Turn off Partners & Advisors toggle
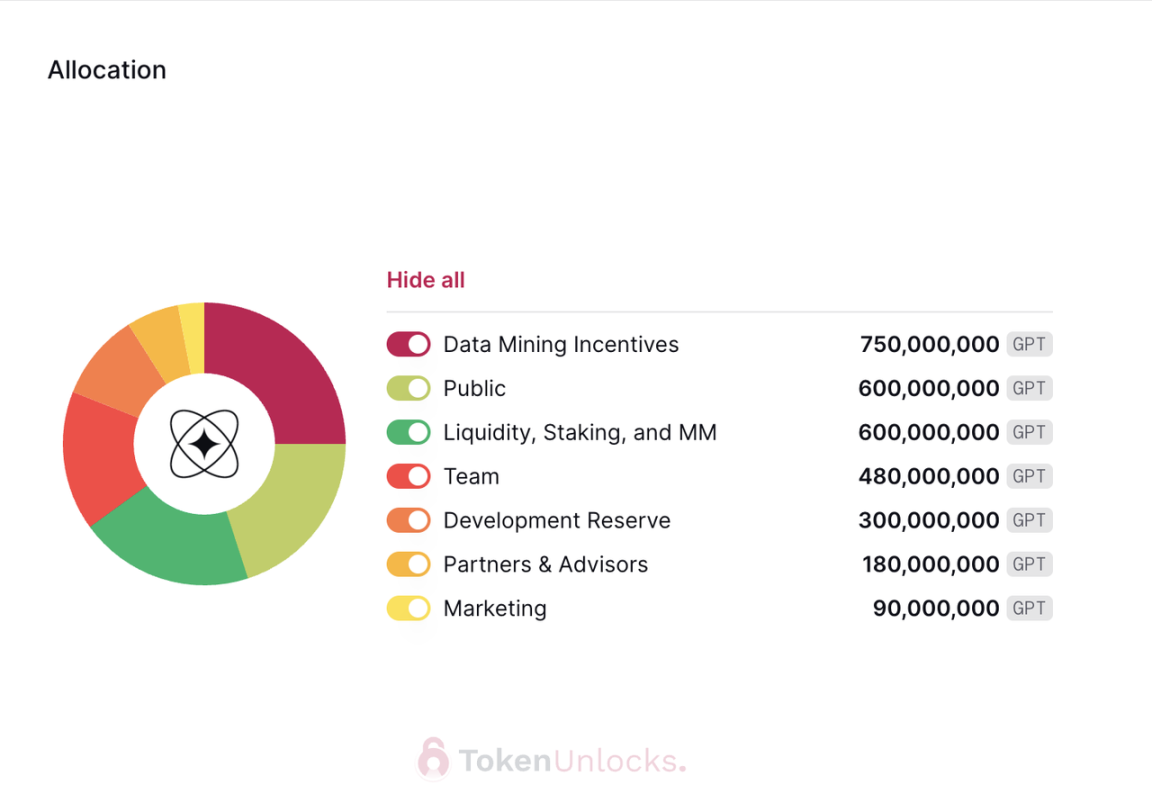The image size is (1152, 803). [408, 565]
